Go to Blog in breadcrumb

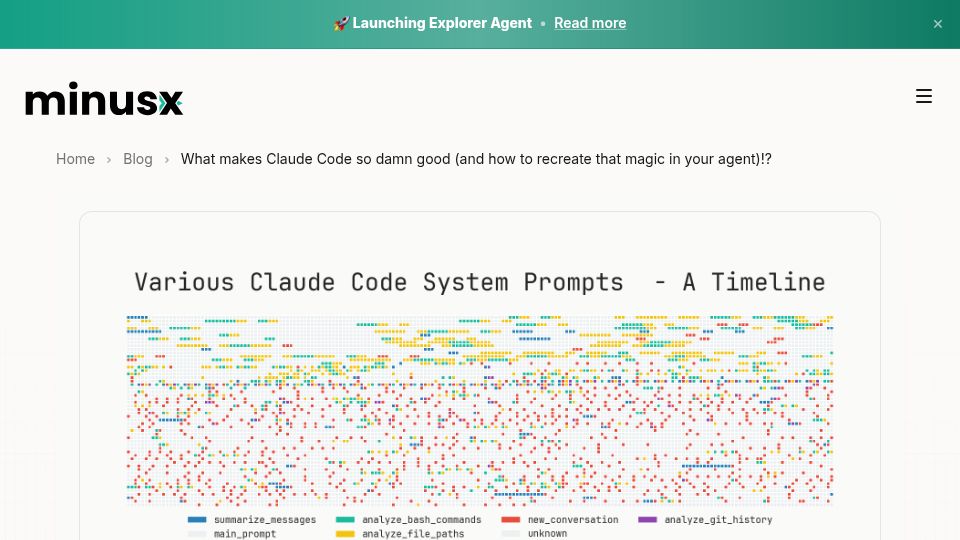(138, 159)
